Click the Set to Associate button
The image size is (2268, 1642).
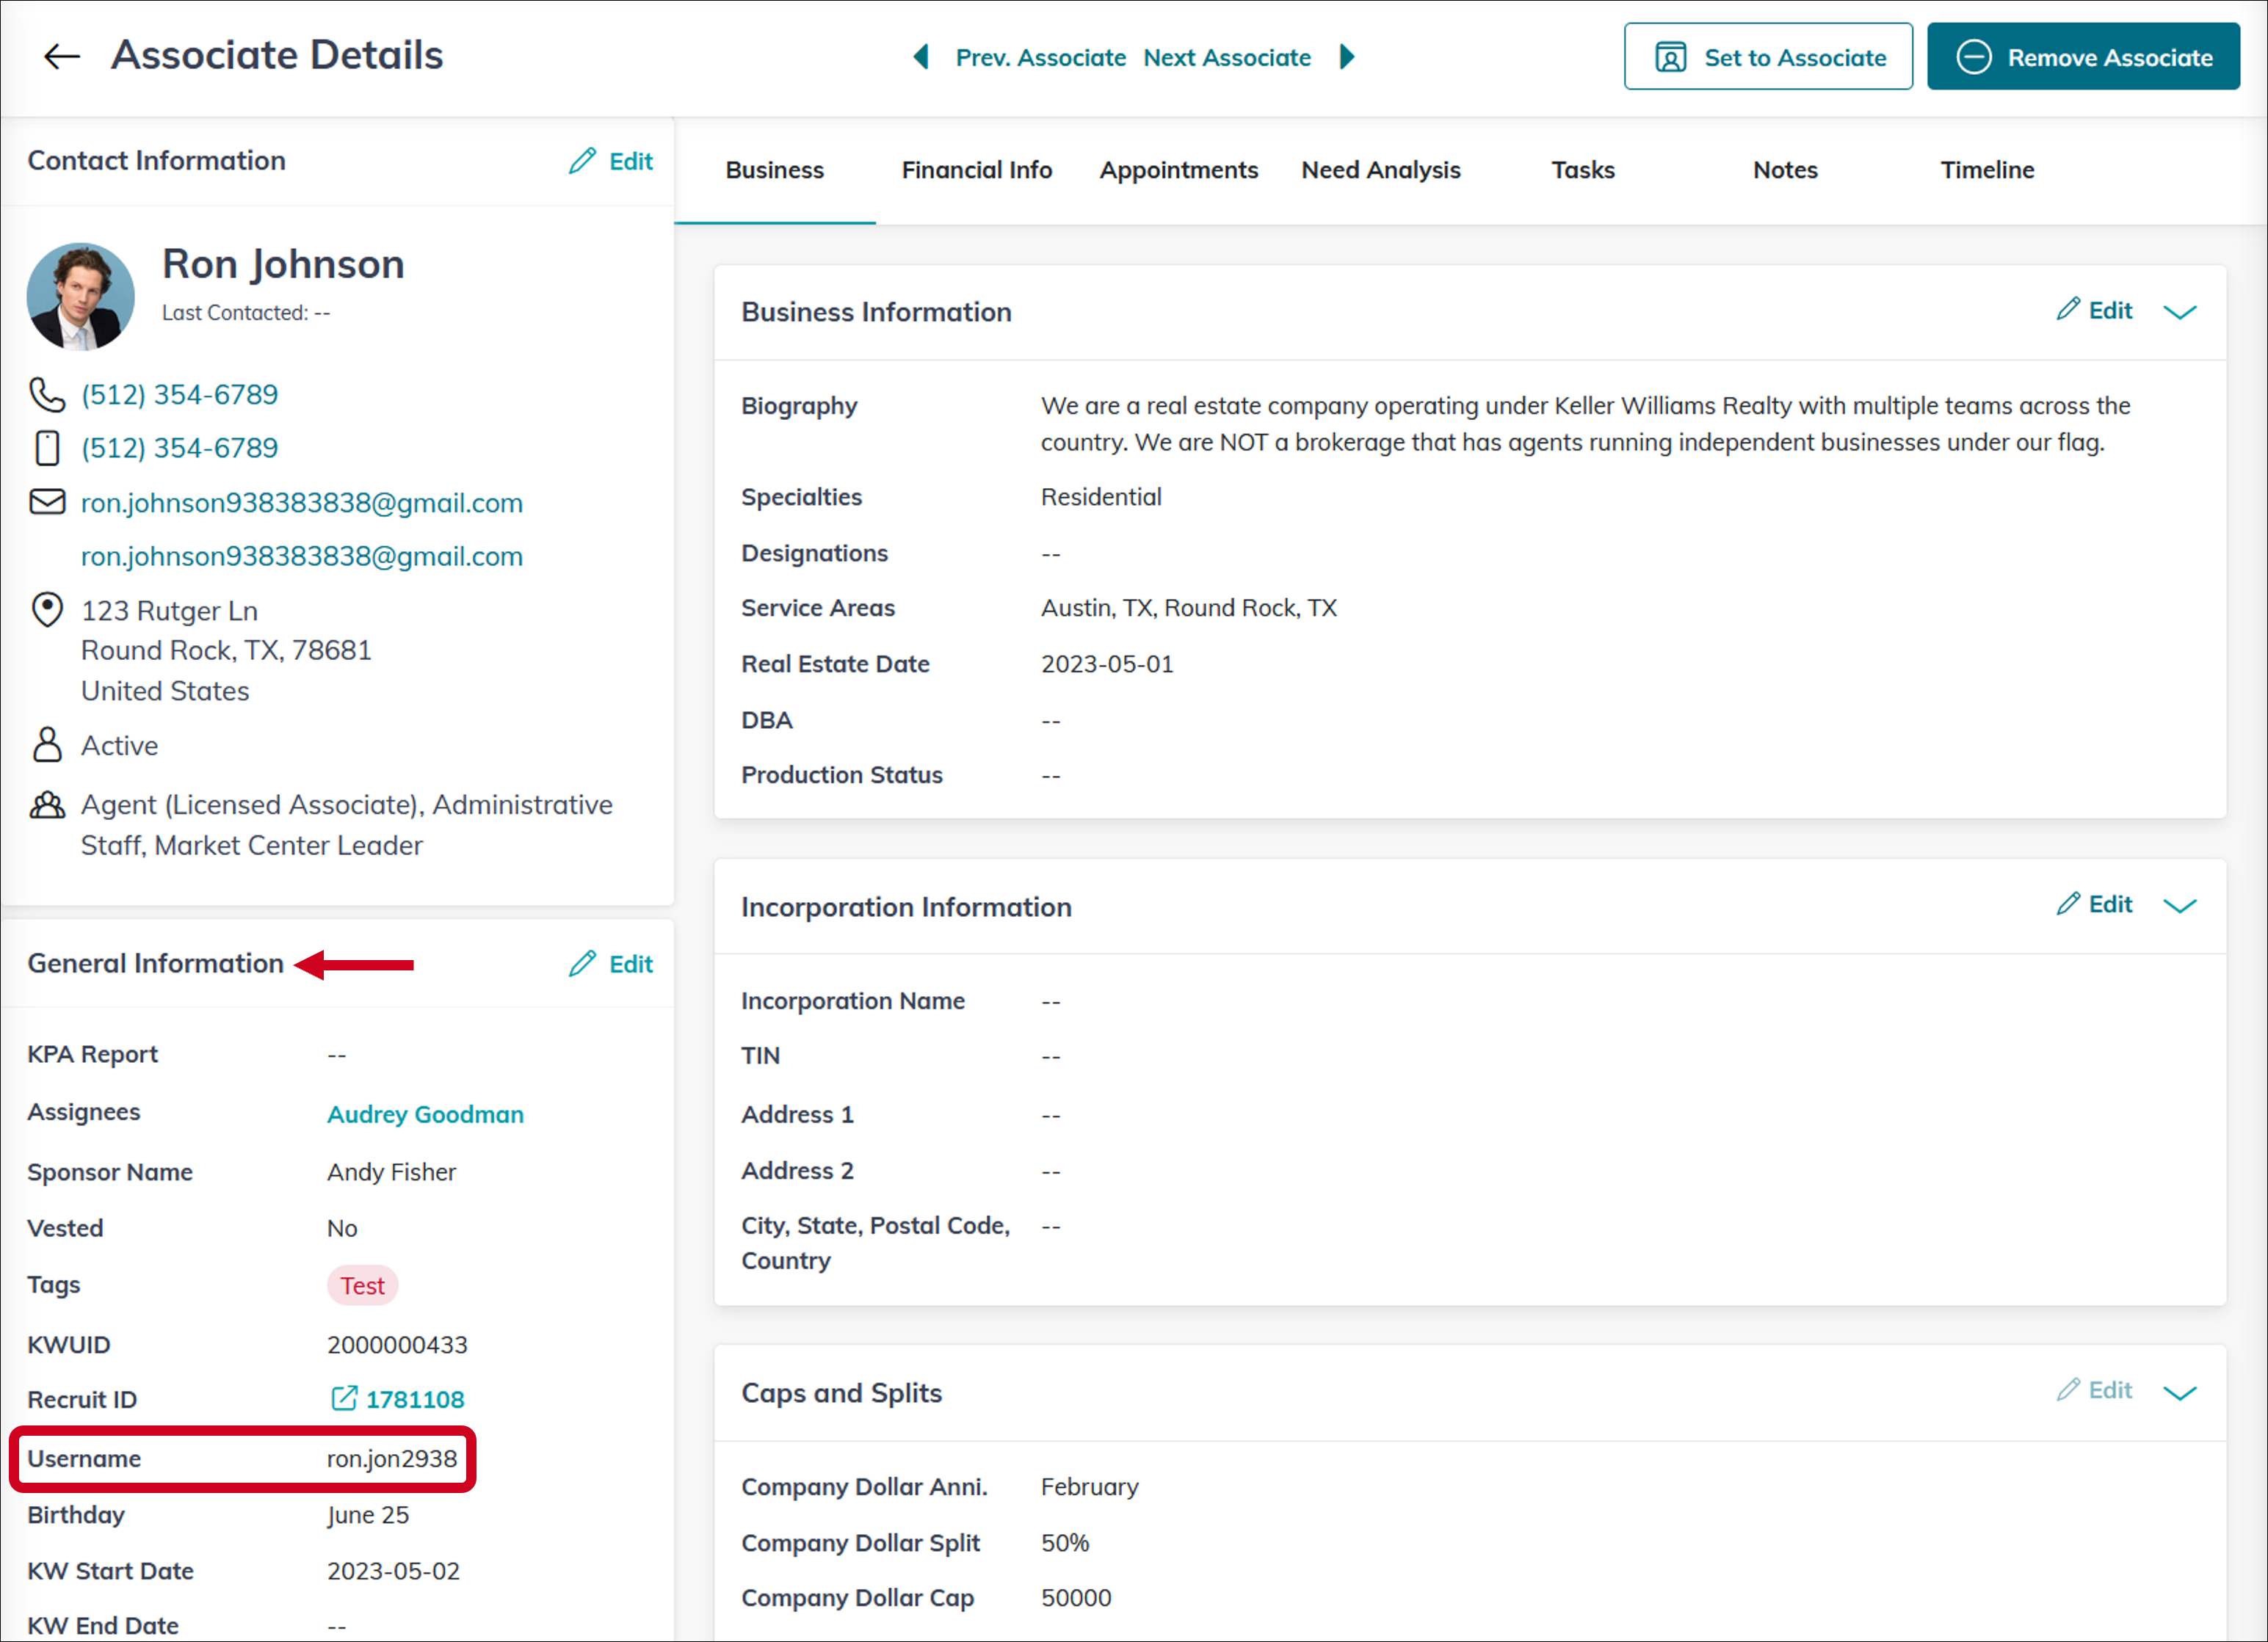tap(1767, 57)
